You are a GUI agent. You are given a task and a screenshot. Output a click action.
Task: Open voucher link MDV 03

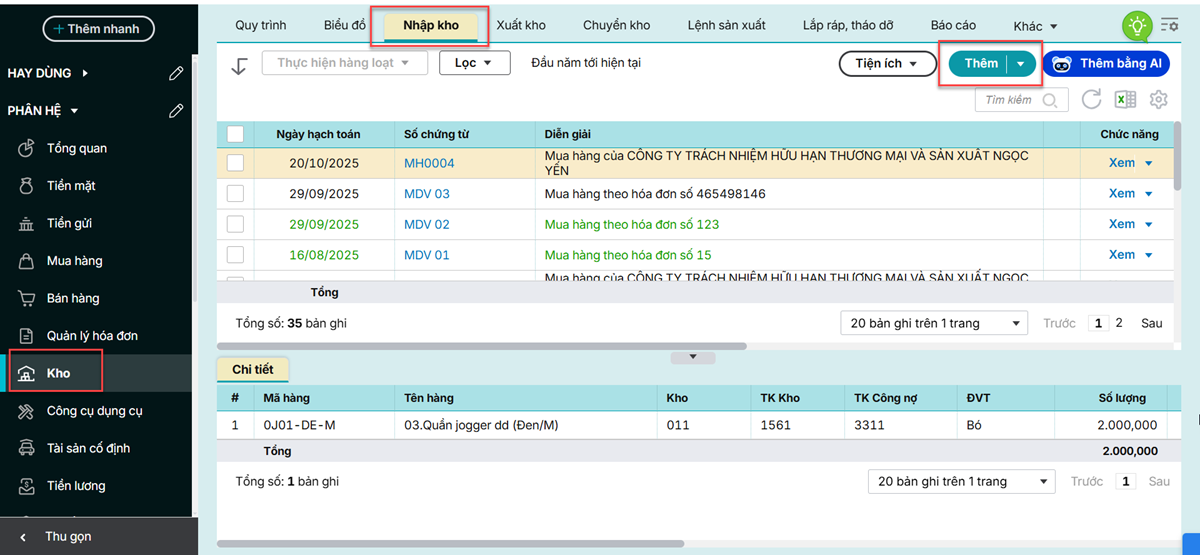click(x=427, y=194)
